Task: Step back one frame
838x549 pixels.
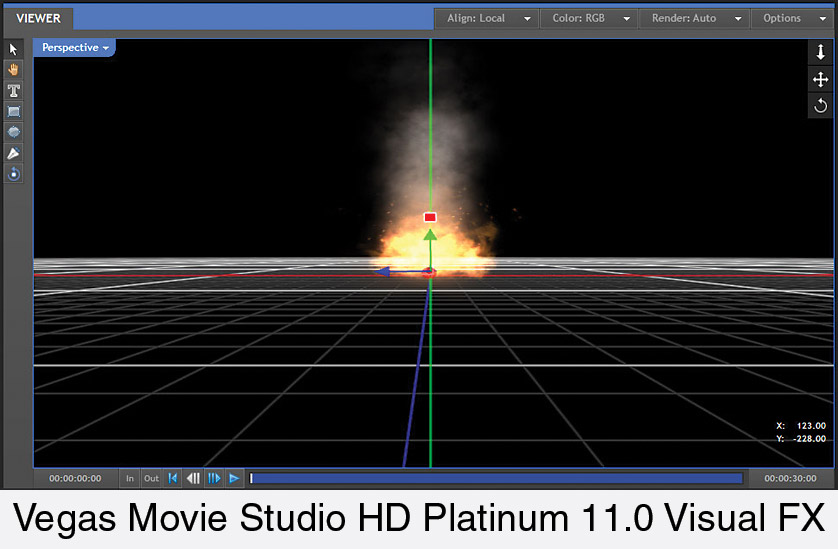Action: point(193,478)
